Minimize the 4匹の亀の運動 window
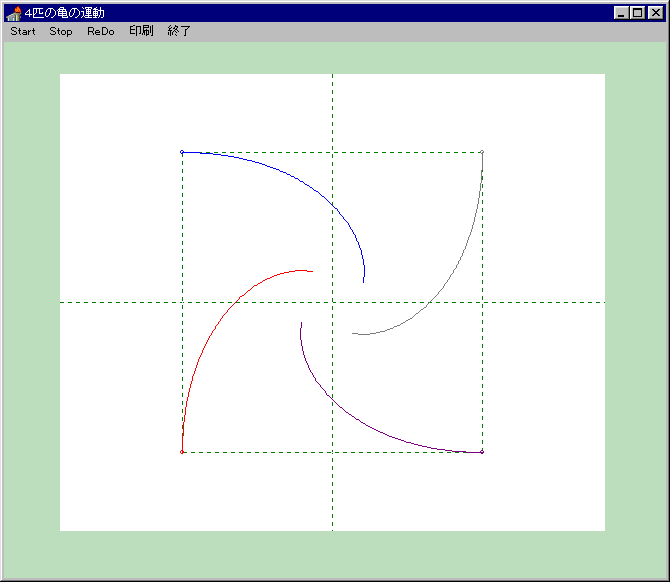The image size is (670, 582). click(621, 13)
